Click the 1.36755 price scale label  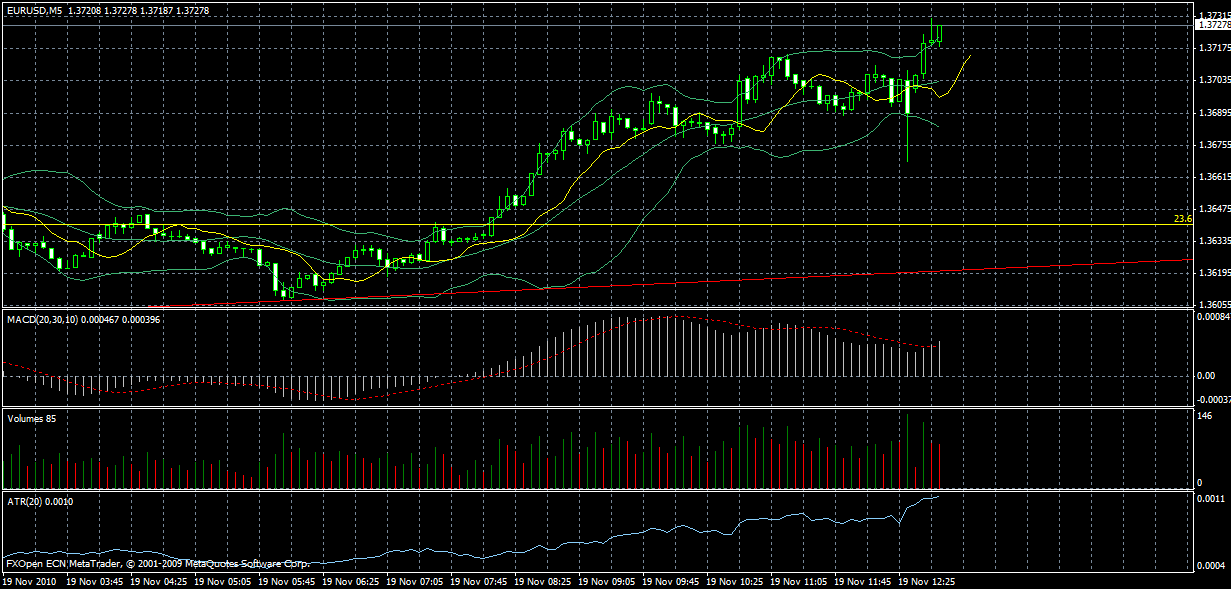pyautogui.click(x=1213, y=144)
